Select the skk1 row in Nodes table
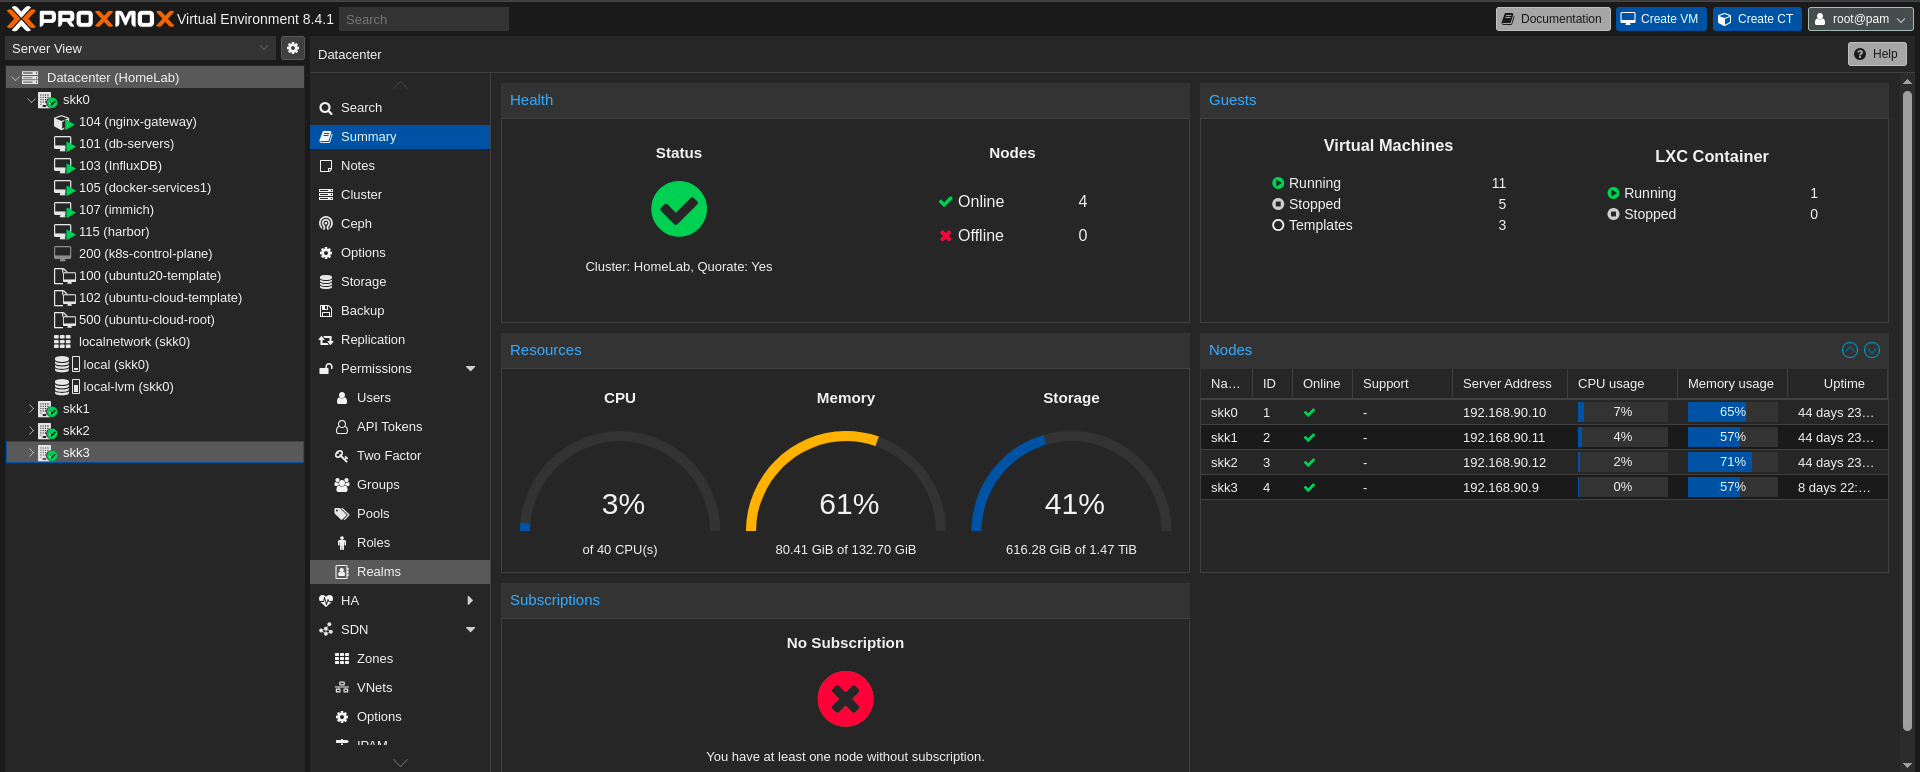Viewport: 1920px width, 772px height. click(1544, 437)
